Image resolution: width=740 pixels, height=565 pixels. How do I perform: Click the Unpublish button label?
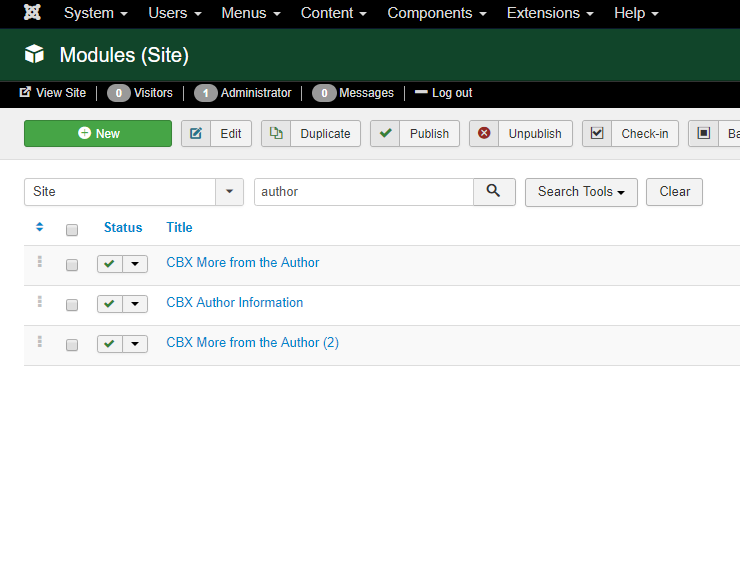(x=535, y=134)
